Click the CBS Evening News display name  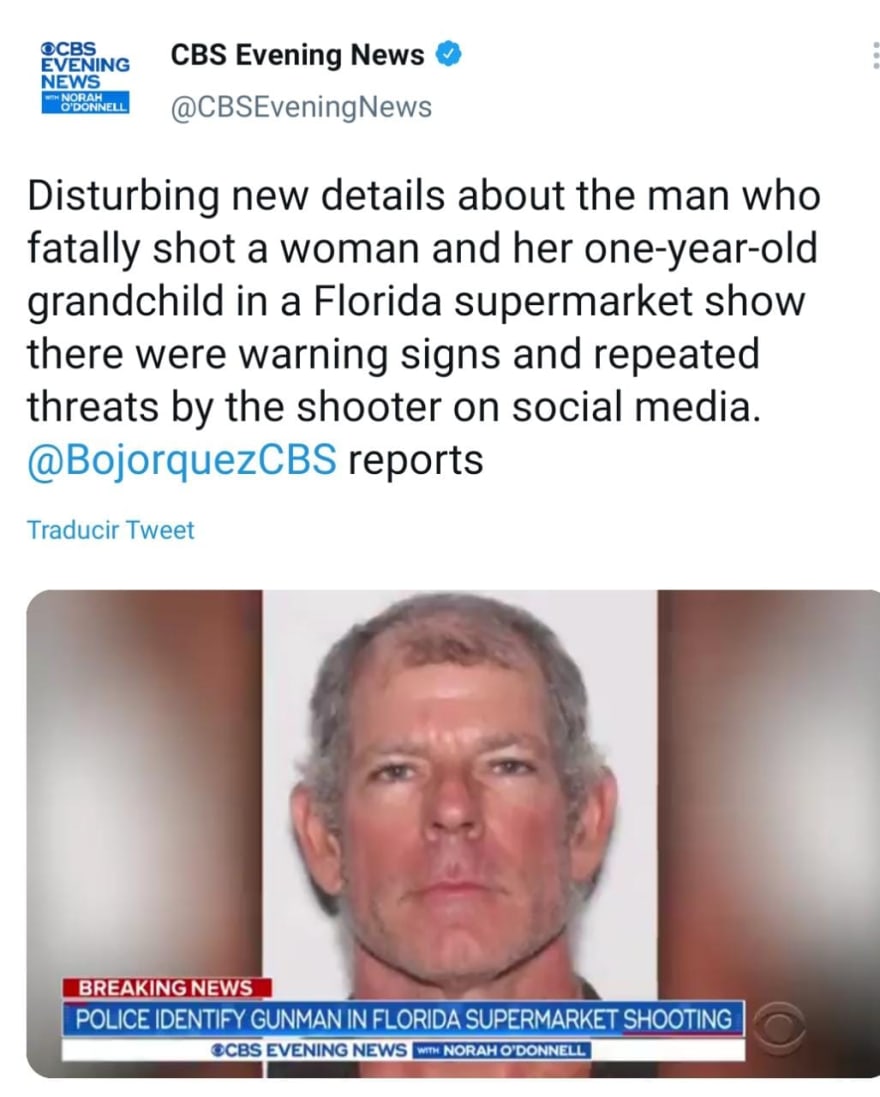click(297, 55)
